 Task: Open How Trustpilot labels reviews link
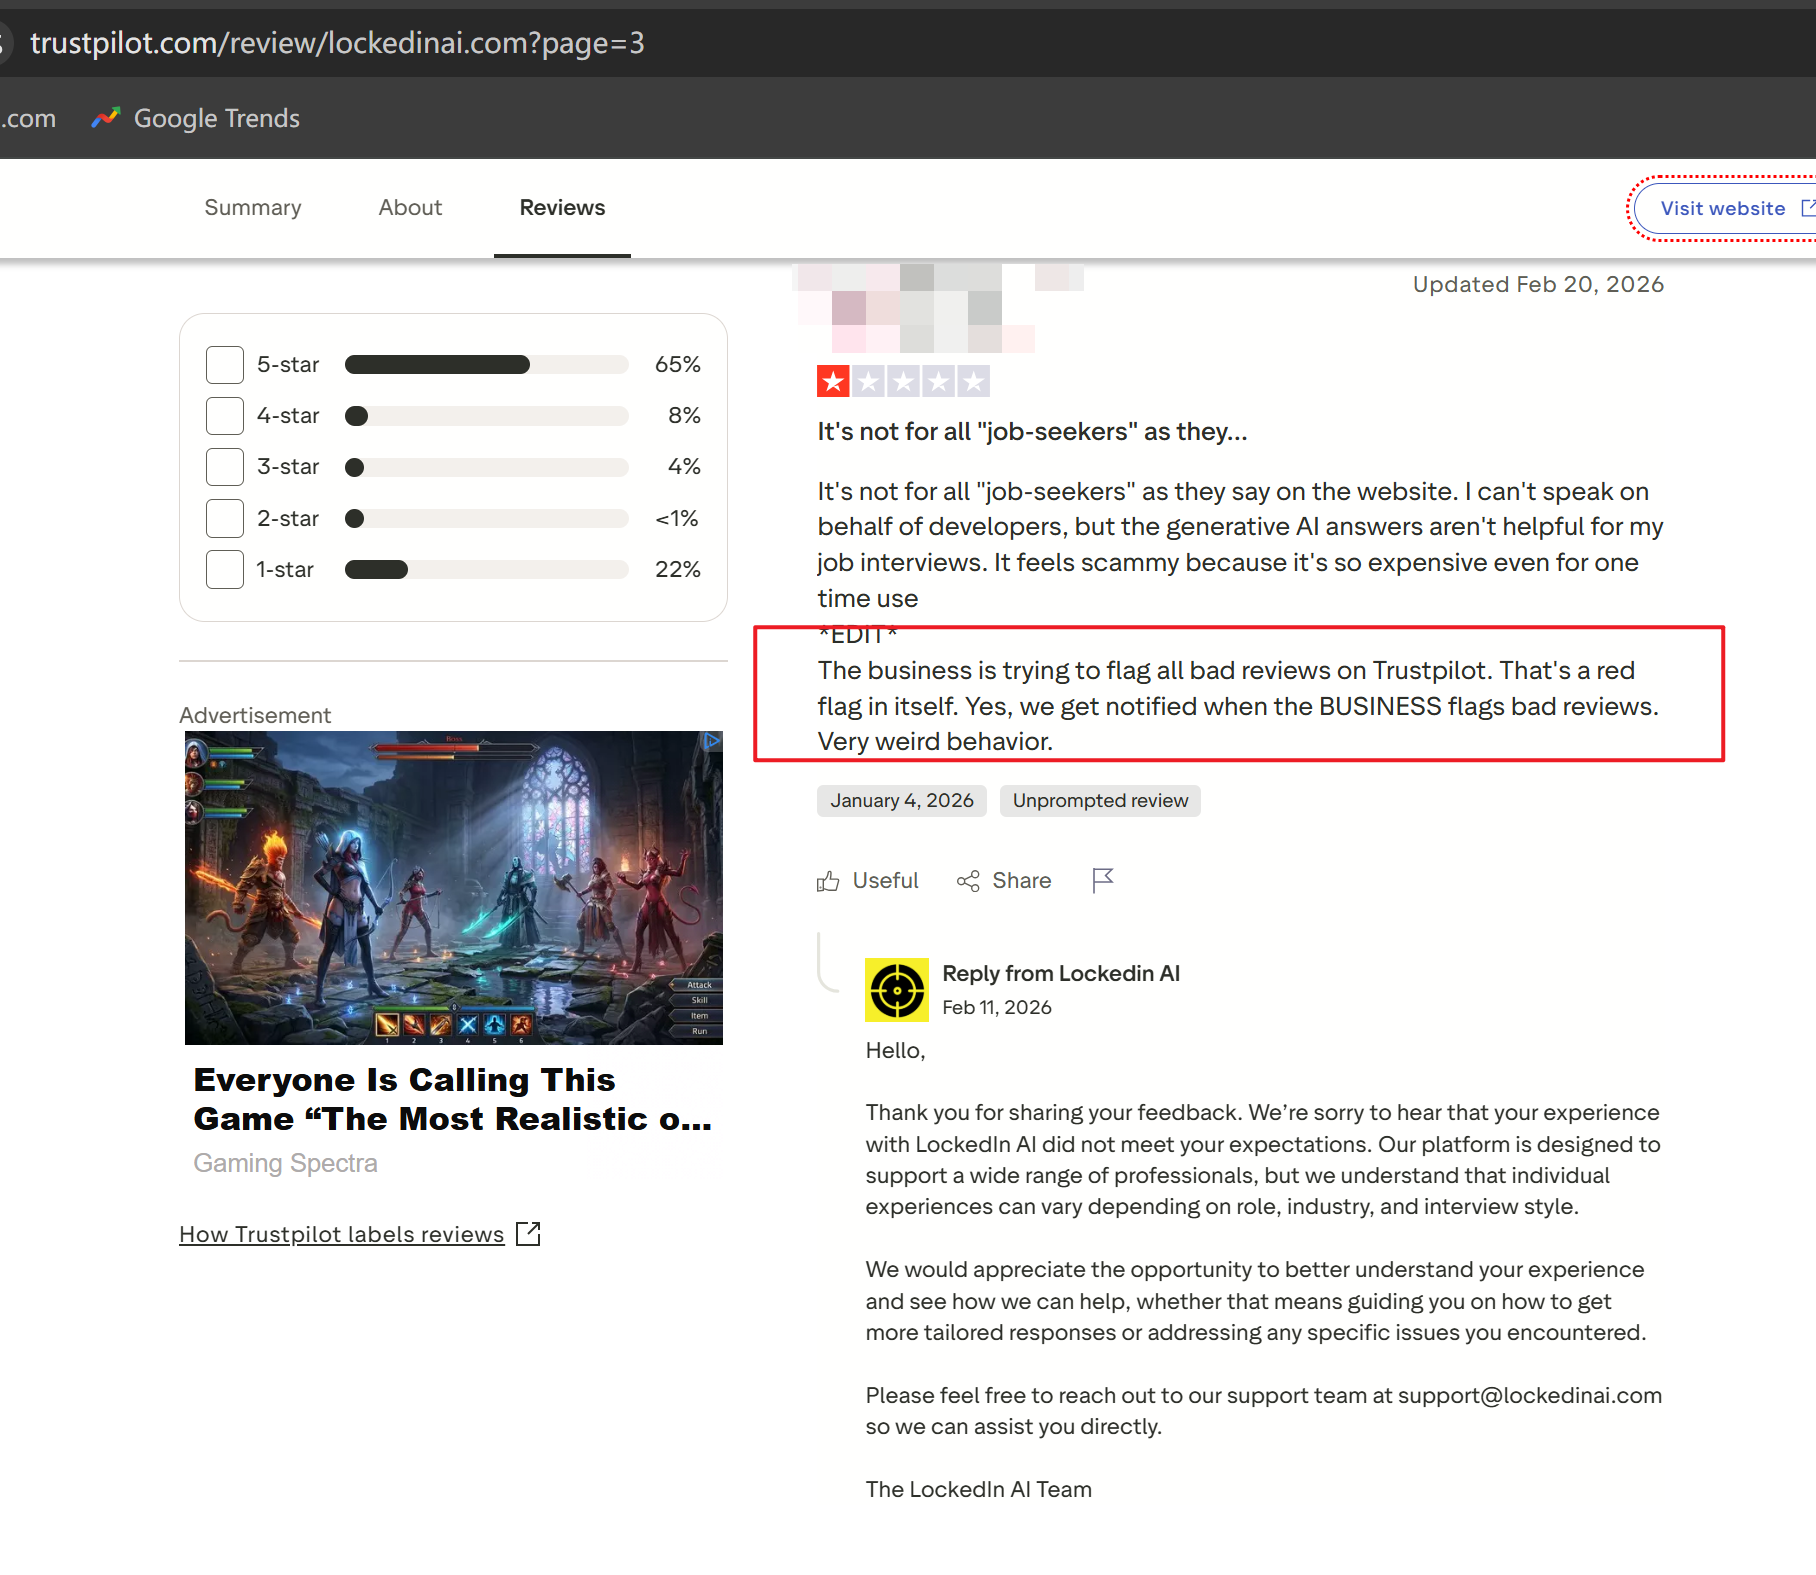(x=342, y=1234)
